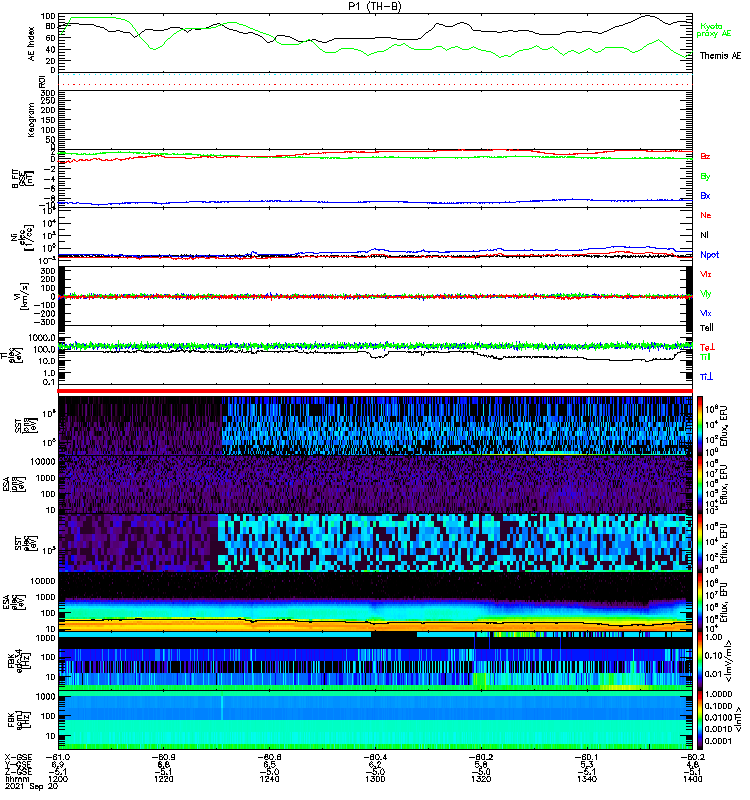Click the 1240 time tick label
The width and height of the screenshot is (750, 800).
(x=269, y=779)
